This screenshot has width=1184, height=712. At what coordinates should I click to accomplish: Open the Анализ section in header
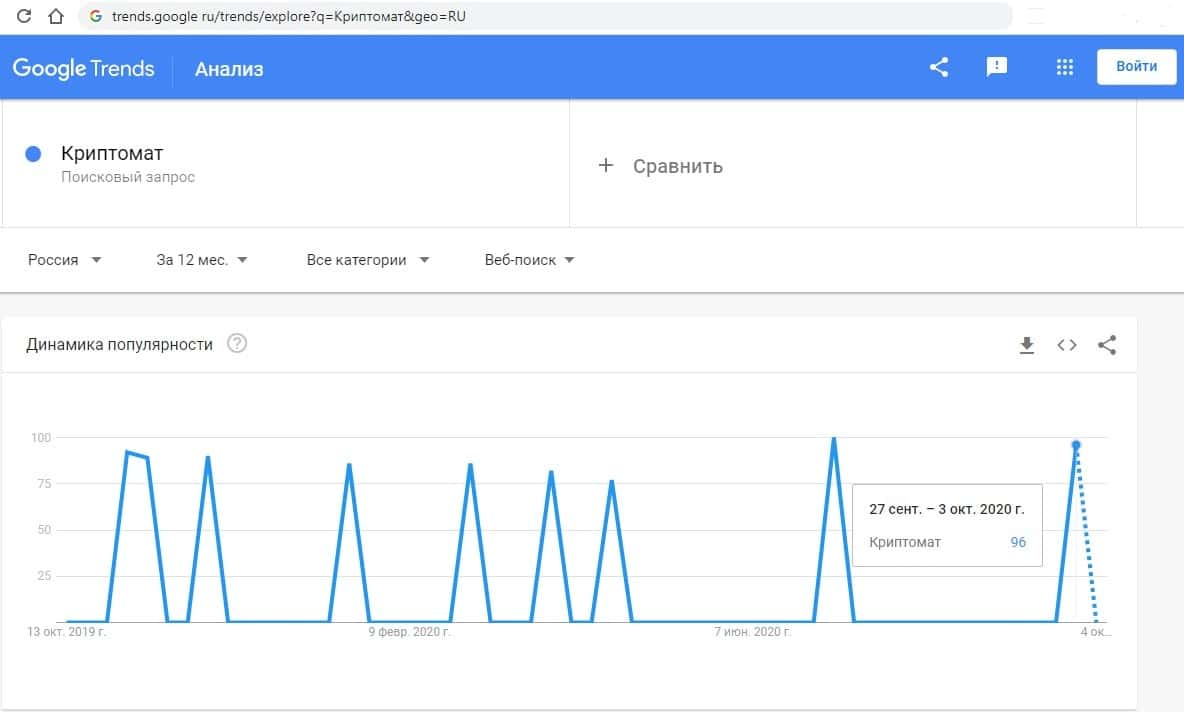coord(229,69)
